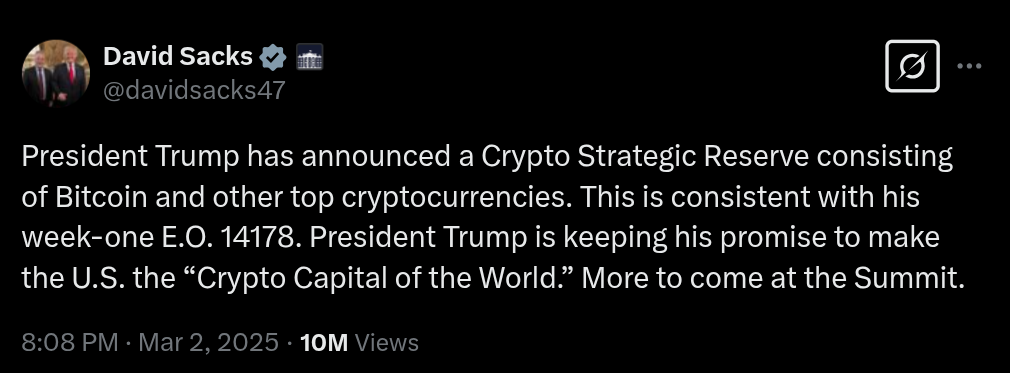Click the word Summit ending the post
Screen dimensions: 1010x373
pyautogui.click(x=909, y=278)
